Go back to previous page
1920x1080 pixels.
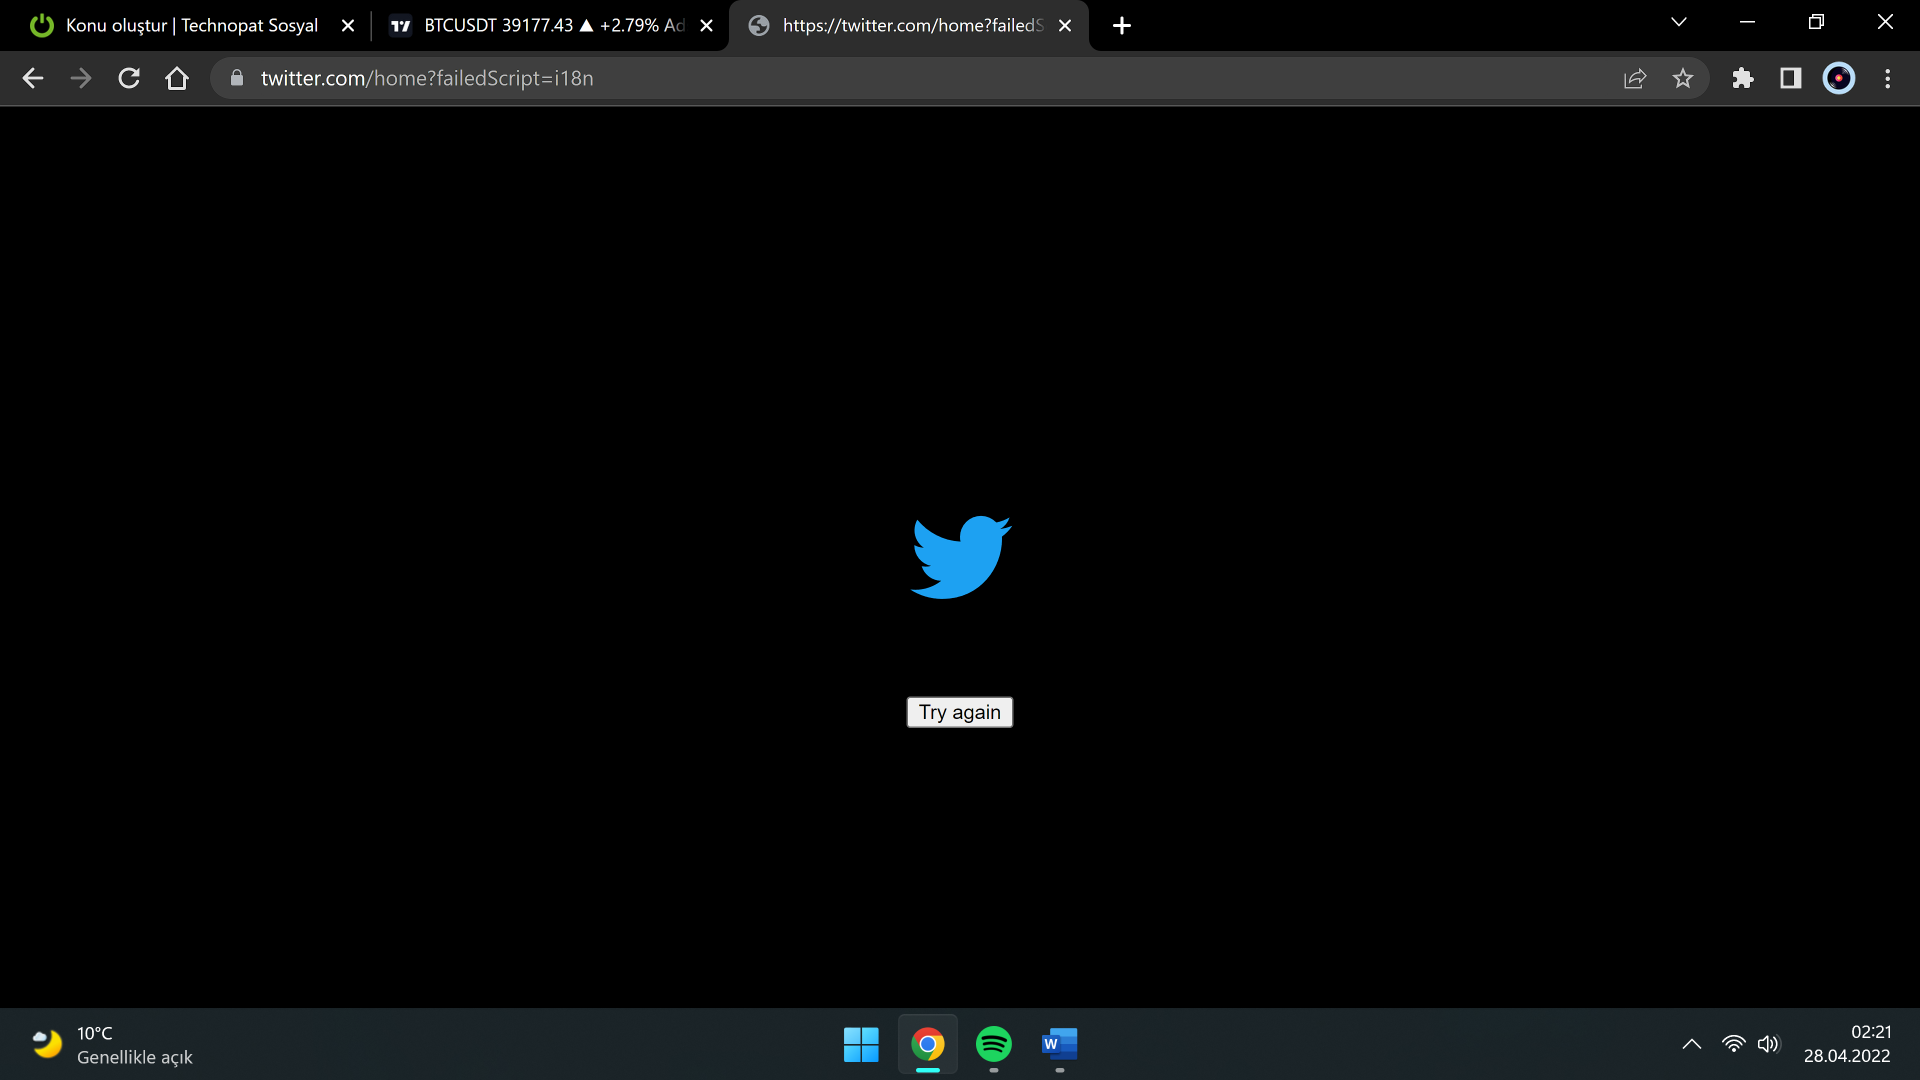(x=33, y=78)
